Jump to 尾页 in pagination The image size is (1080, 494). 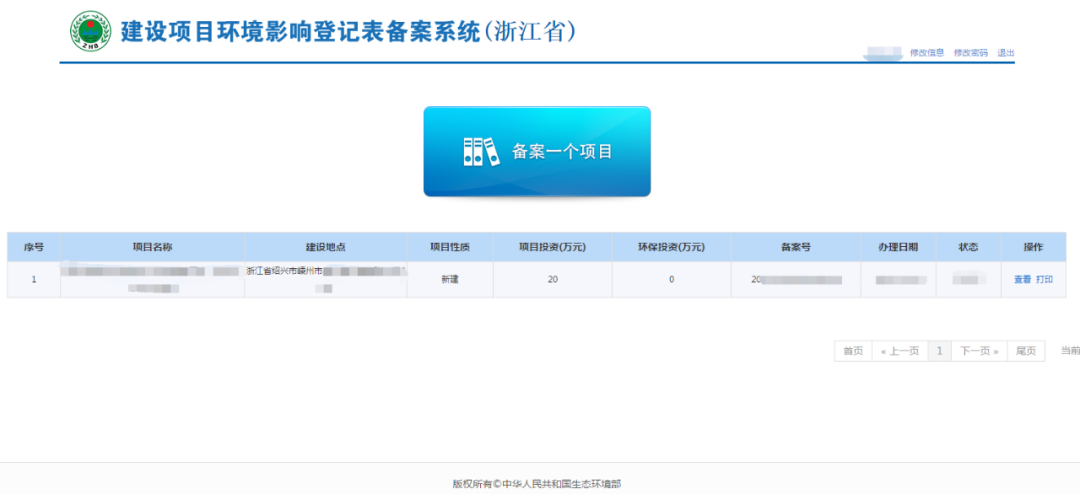[x=1026, y=351]
